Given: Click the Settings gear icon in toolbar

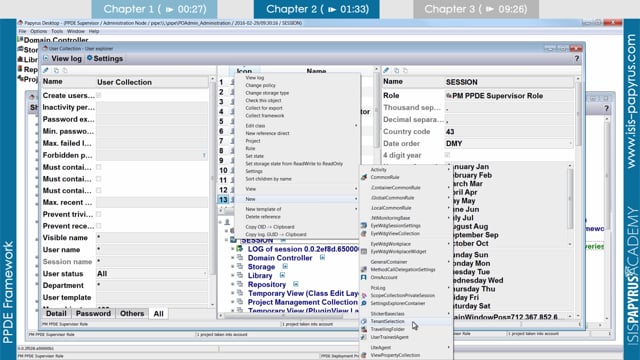Looking at the screenshot, I should tap(90, 58).
